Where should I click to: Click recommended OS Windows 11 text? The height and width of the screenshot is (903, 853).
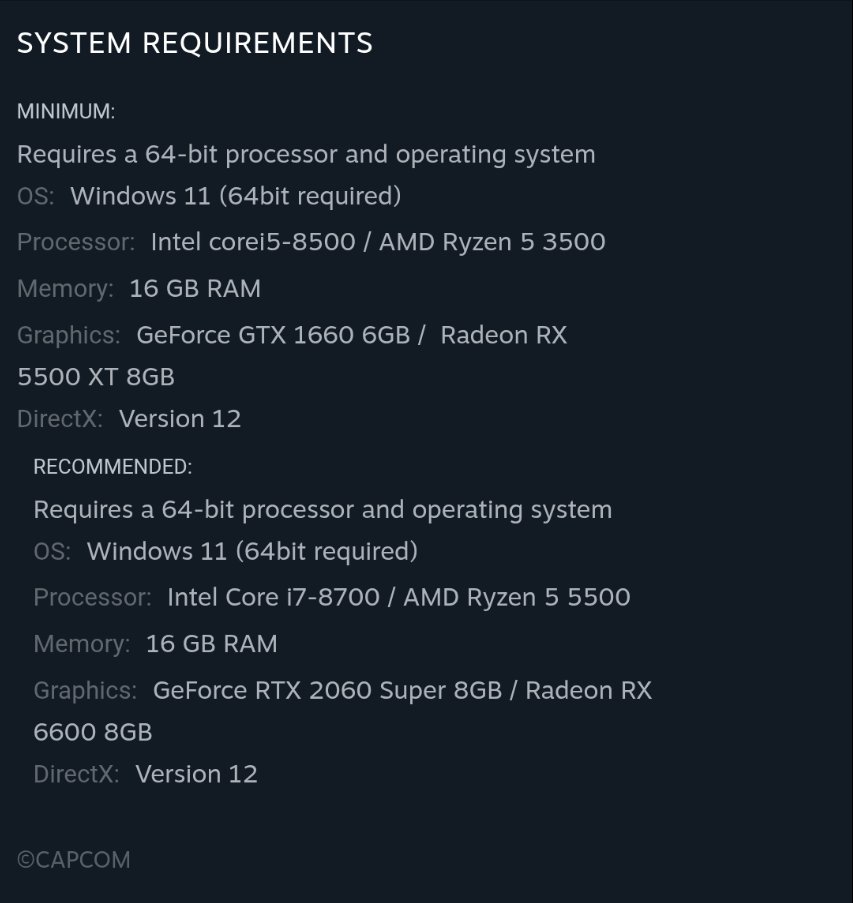pyautogui.click(x=252, y=551)
